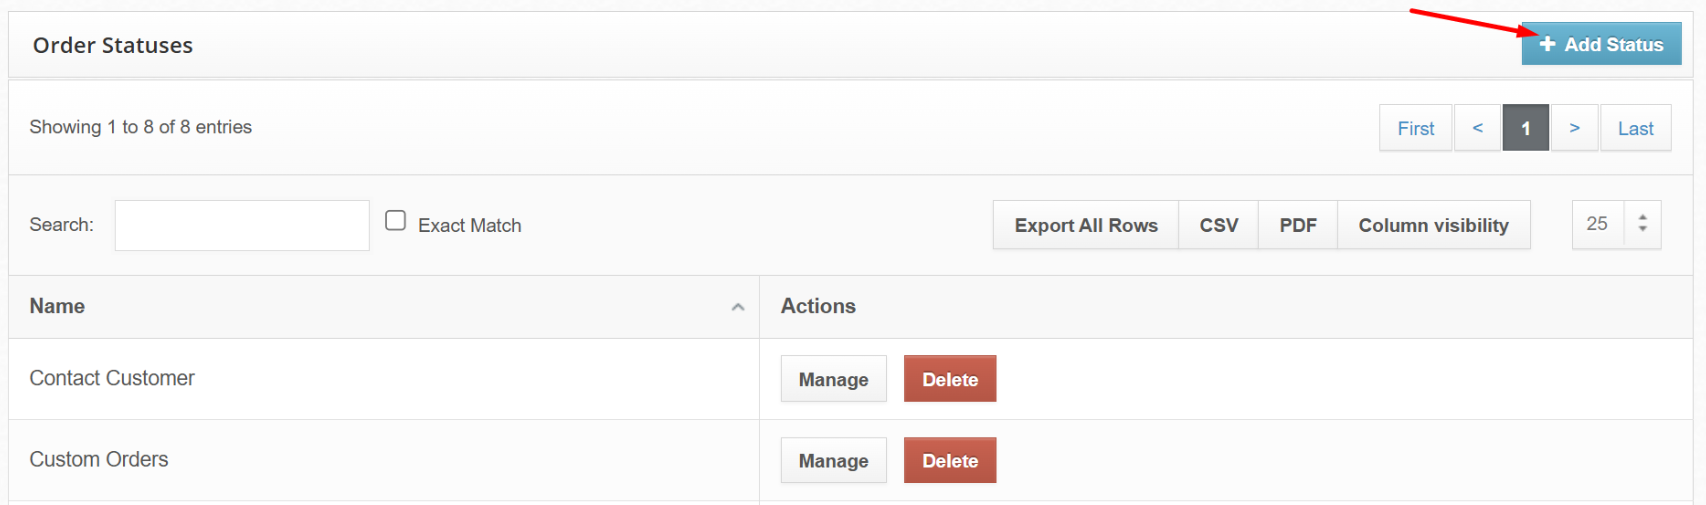Jump to the Last page
Viewport: 1706px width, 505px height.
(1635, 128)
